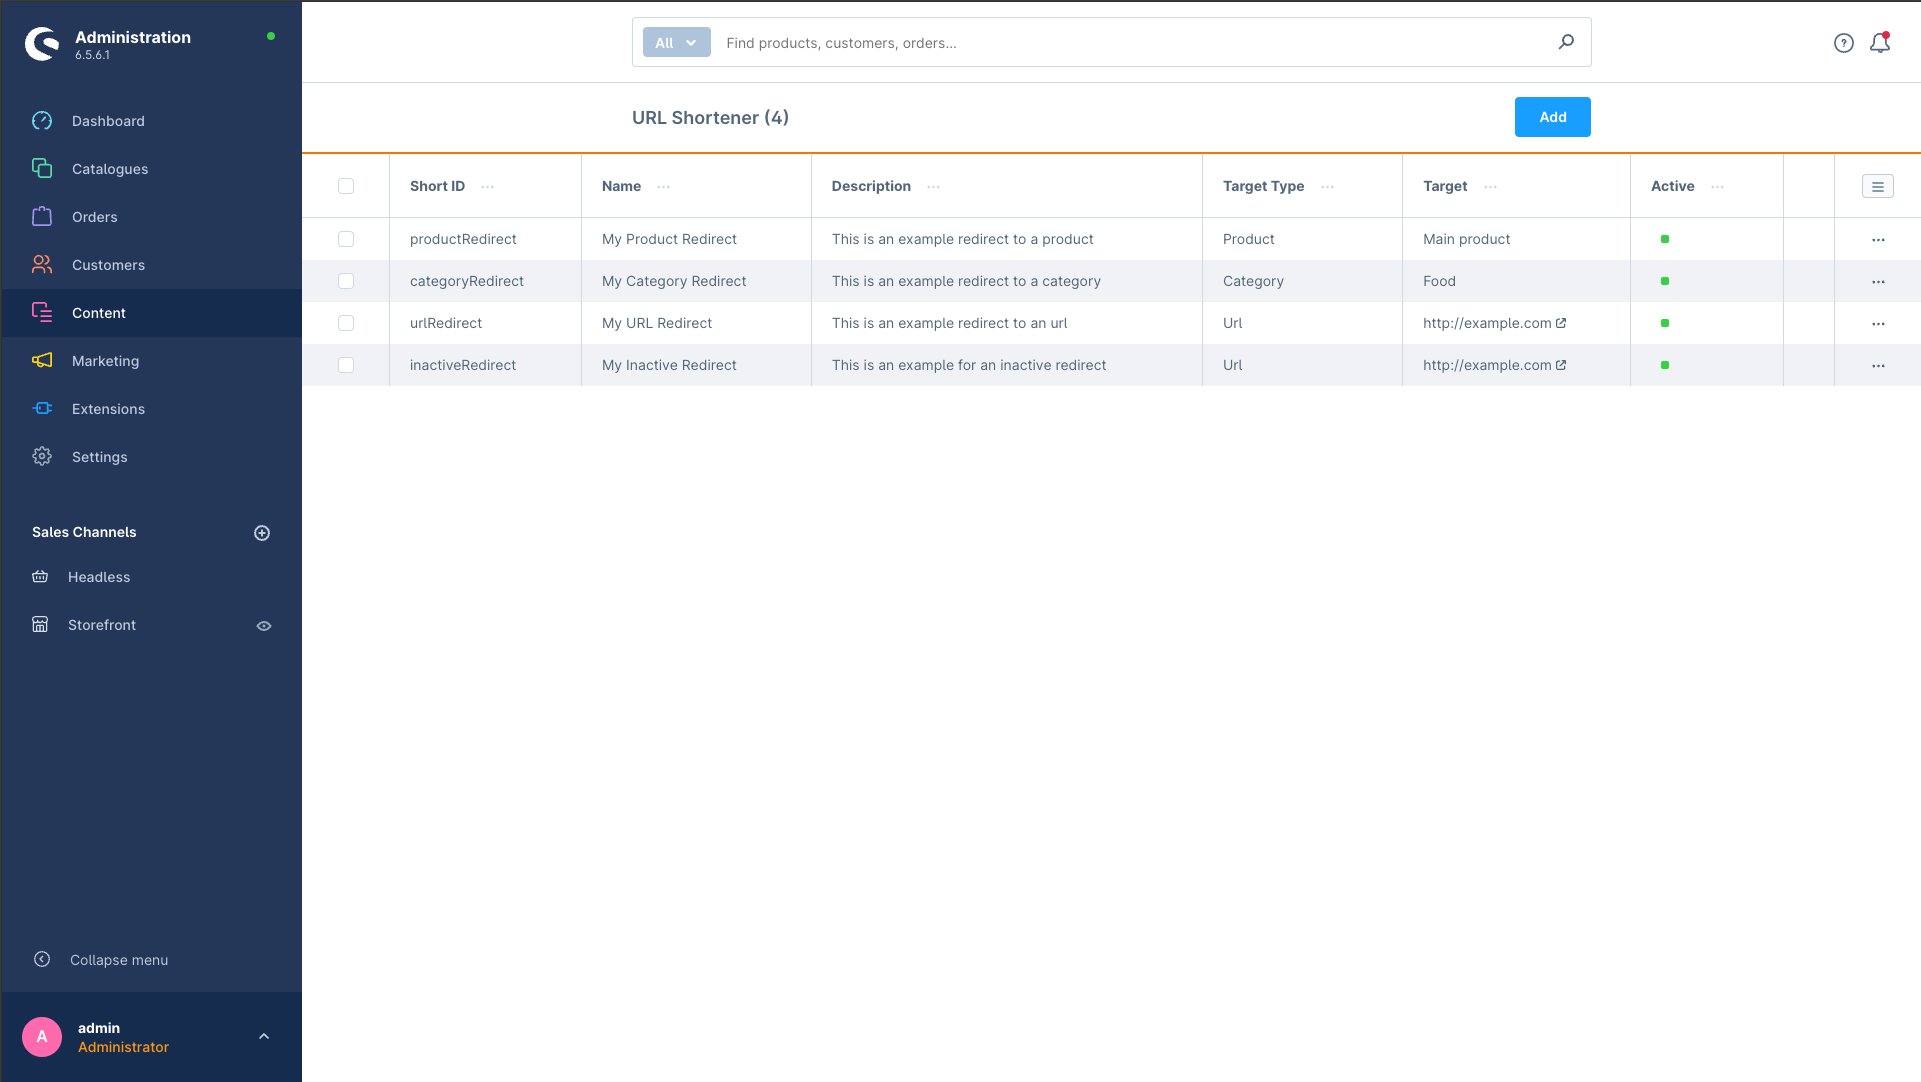Open the Marketing menu item
The height and width of the screenshot is (1082, 1921).
[152, 361]
